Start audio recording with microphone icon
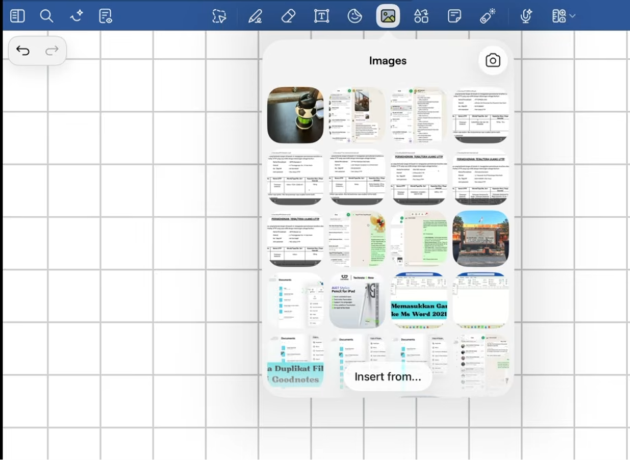 526,16
